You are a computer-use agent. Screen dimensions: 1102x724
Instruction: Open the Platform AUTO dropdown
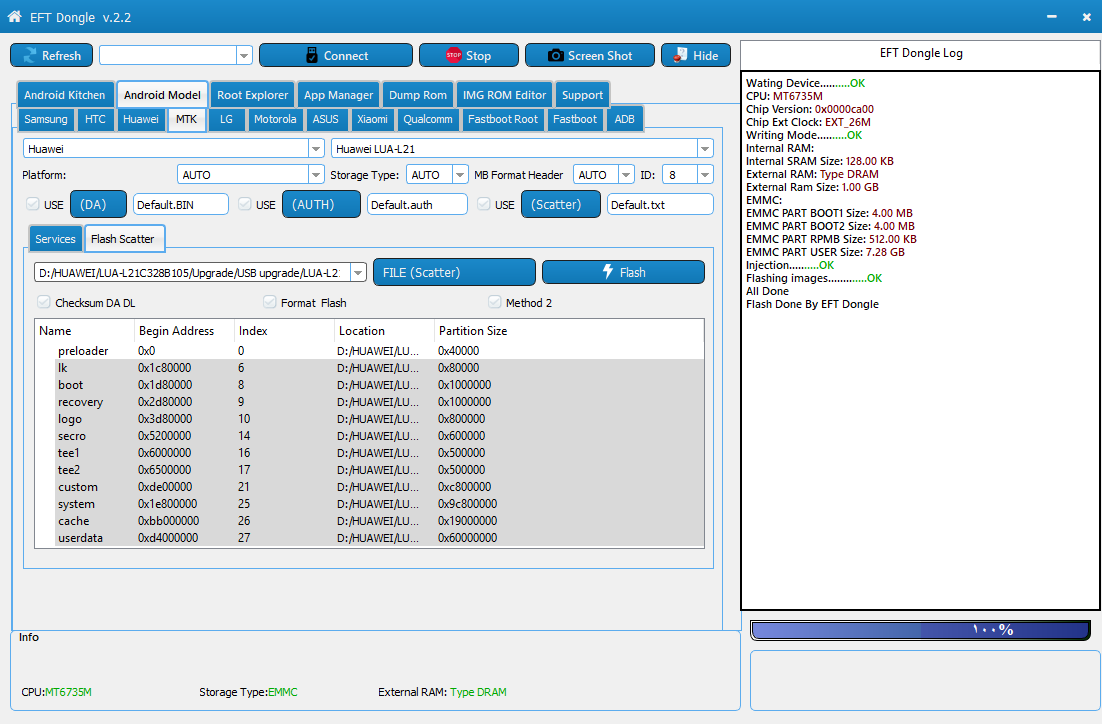tap(316, 174)
